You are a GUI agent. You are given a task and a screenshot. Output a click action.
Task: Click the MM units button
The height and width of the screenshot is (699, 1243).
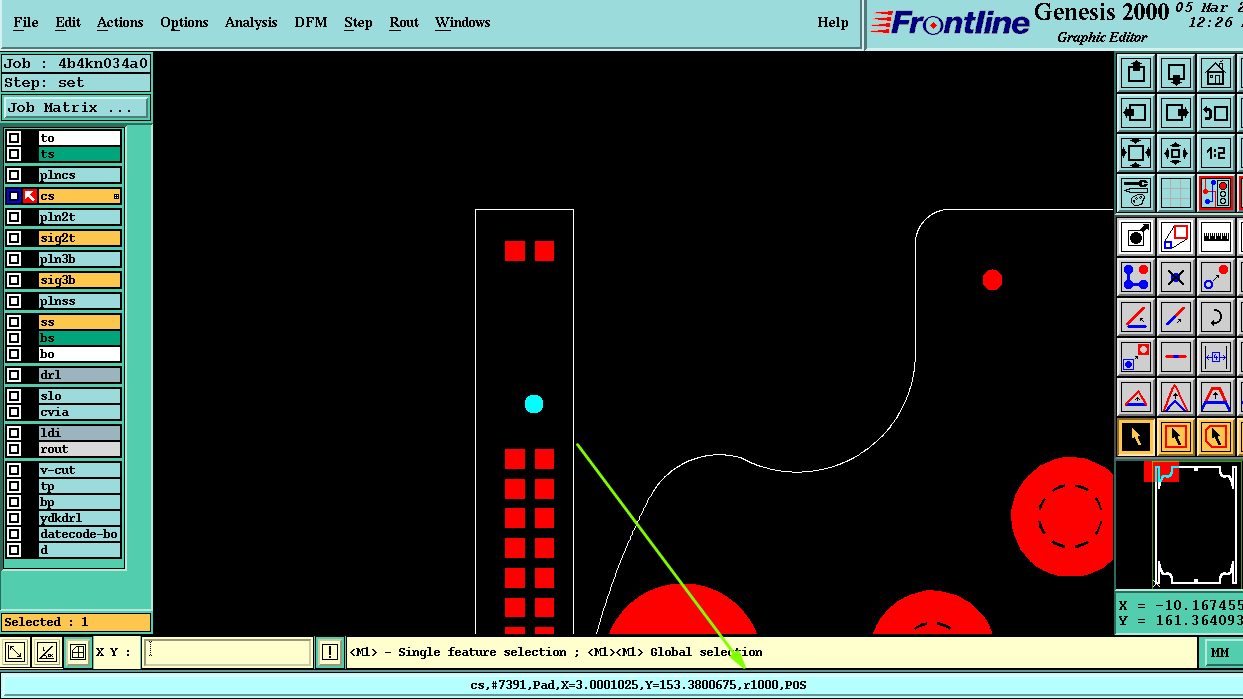click(x=1220, y=653)
